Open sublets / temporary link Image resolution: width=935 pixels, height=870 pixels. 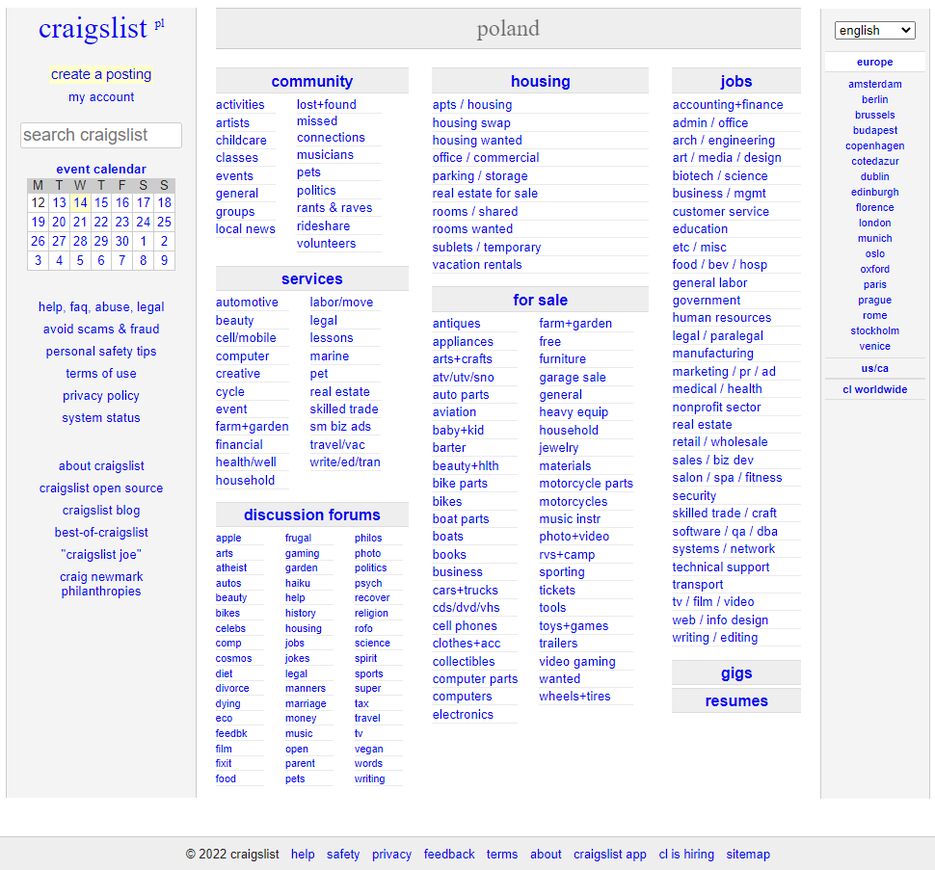(x=487, y=247)
